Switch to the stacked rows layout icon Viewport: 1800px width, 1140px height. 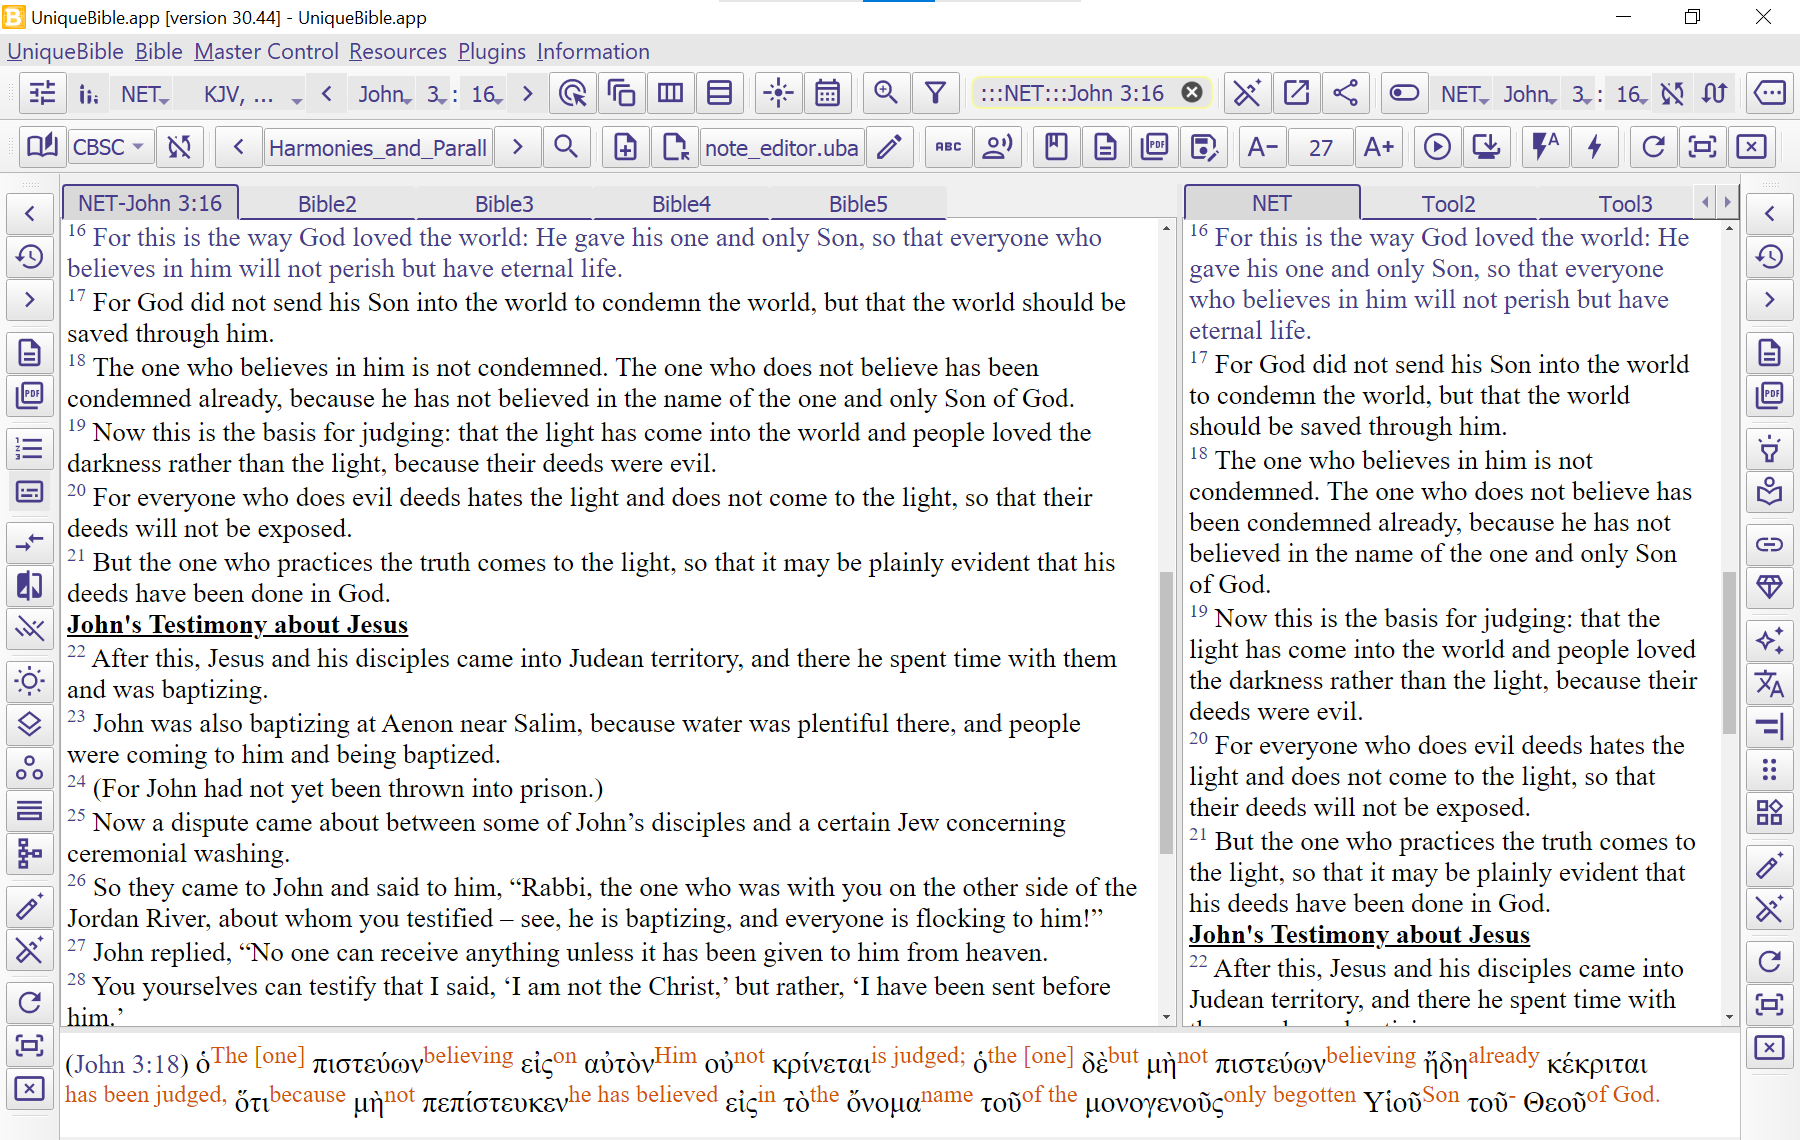click(x=720, y=94)
